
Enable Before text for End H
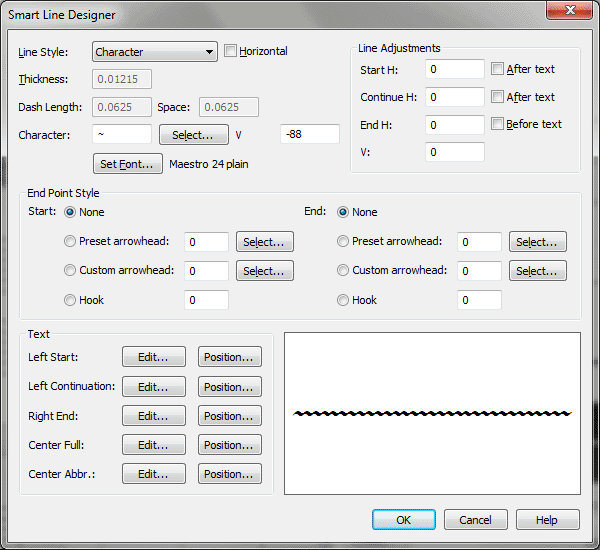[x=498, y=124]
